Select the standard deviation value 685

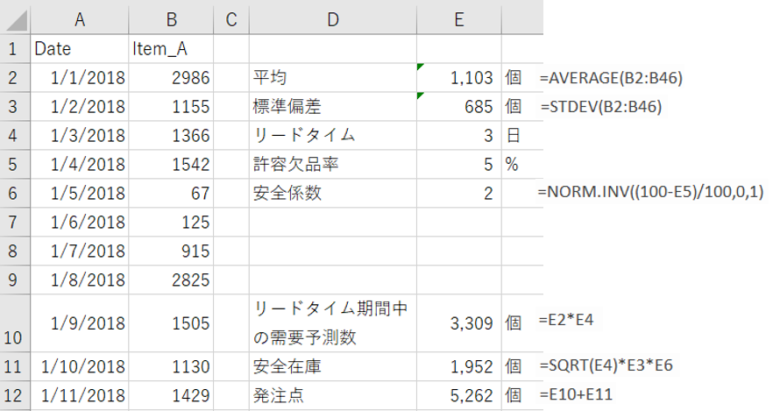(x=459, y=106)
